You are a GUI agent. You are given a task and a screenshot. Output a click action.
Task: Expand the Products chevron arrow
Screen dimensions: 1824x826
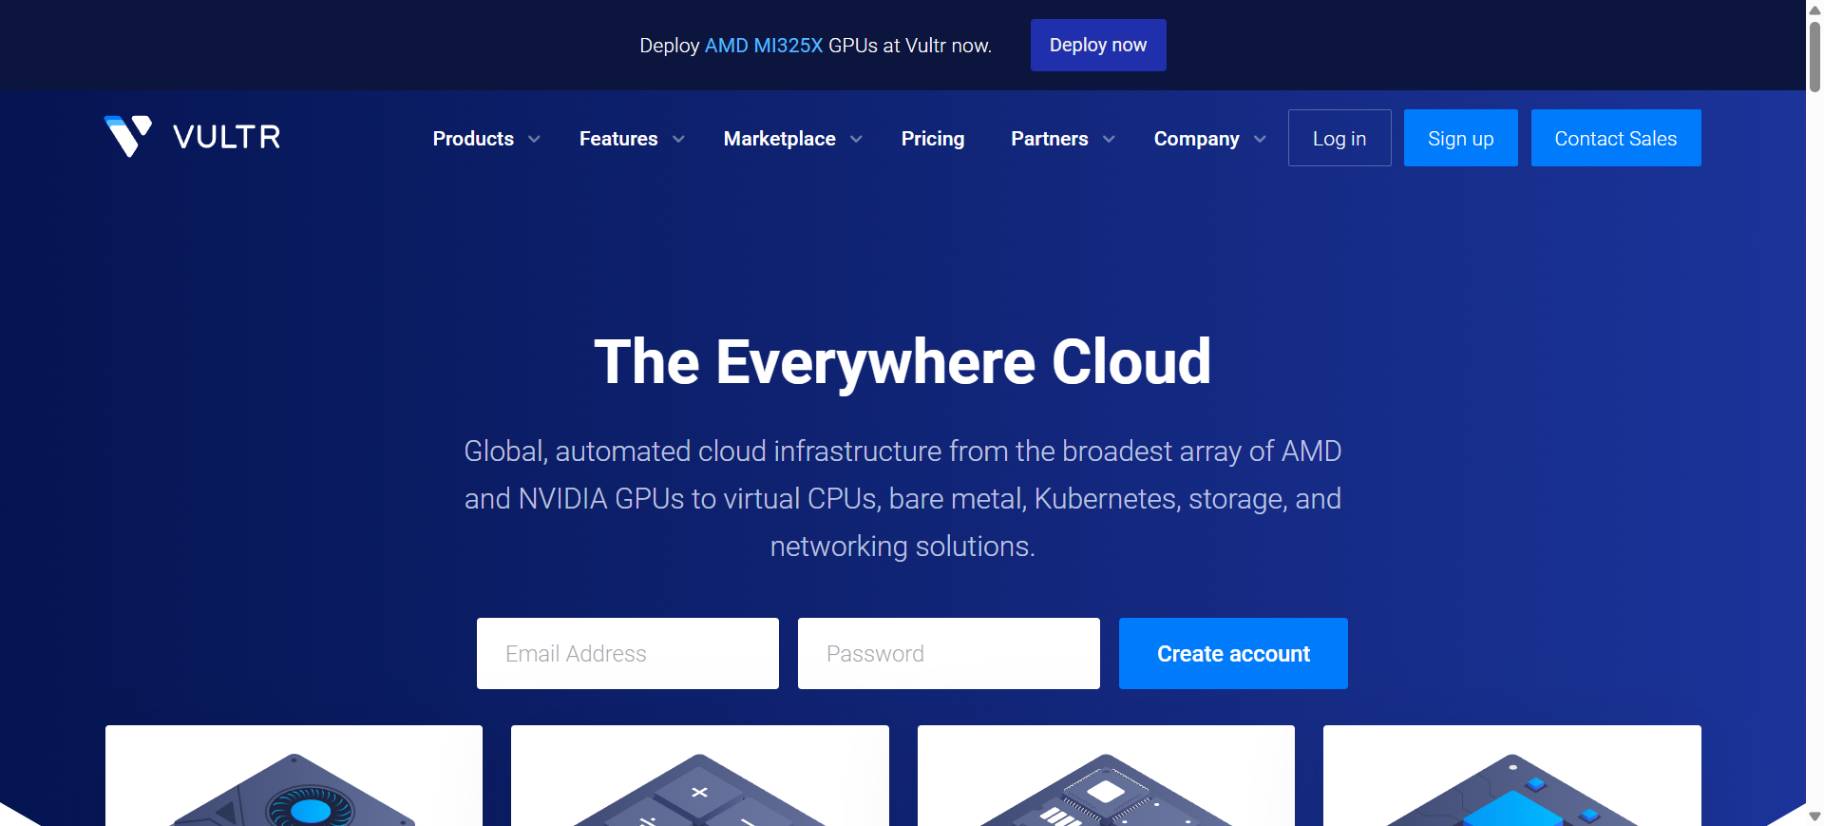tap(534, 139)
